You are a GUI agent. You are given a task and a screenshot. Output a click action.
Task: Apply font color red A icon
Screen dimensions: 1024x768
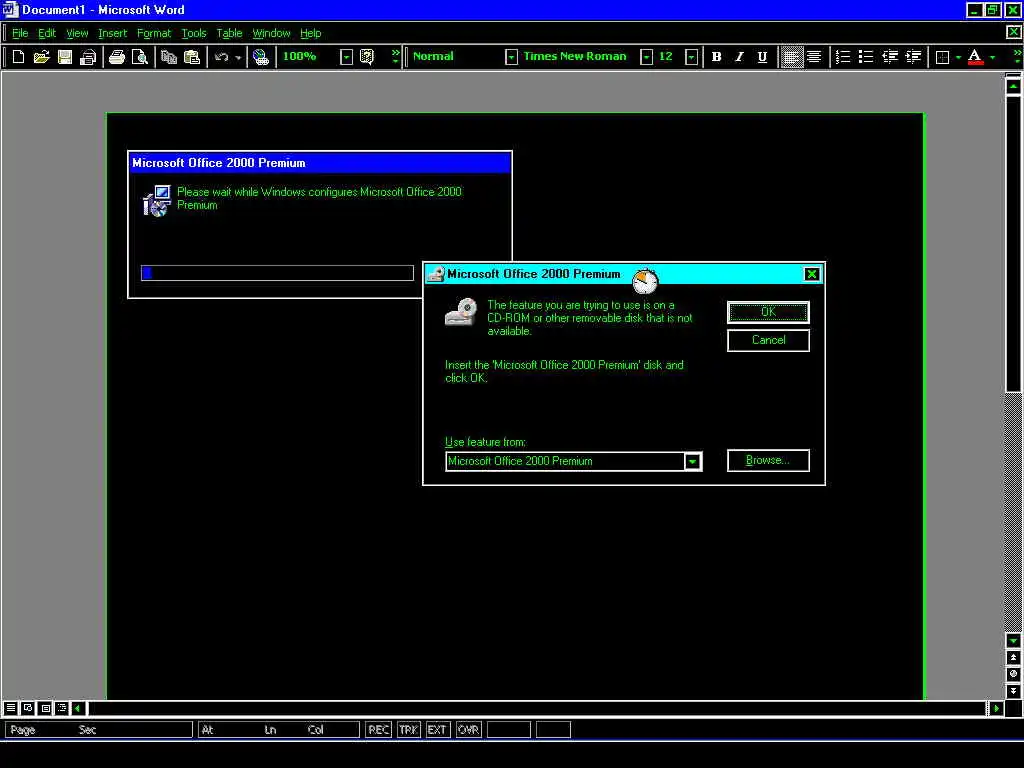coord(975,57)
